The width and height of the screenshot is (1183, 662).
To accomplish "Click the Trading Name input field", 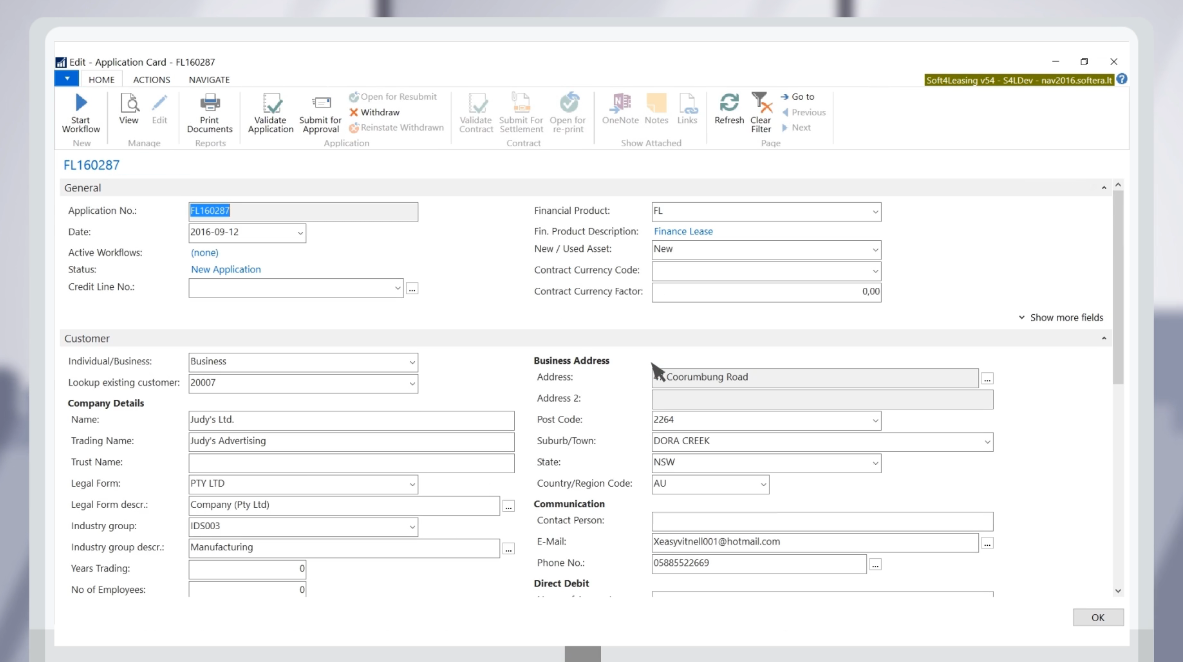I will tap(344, 441).
